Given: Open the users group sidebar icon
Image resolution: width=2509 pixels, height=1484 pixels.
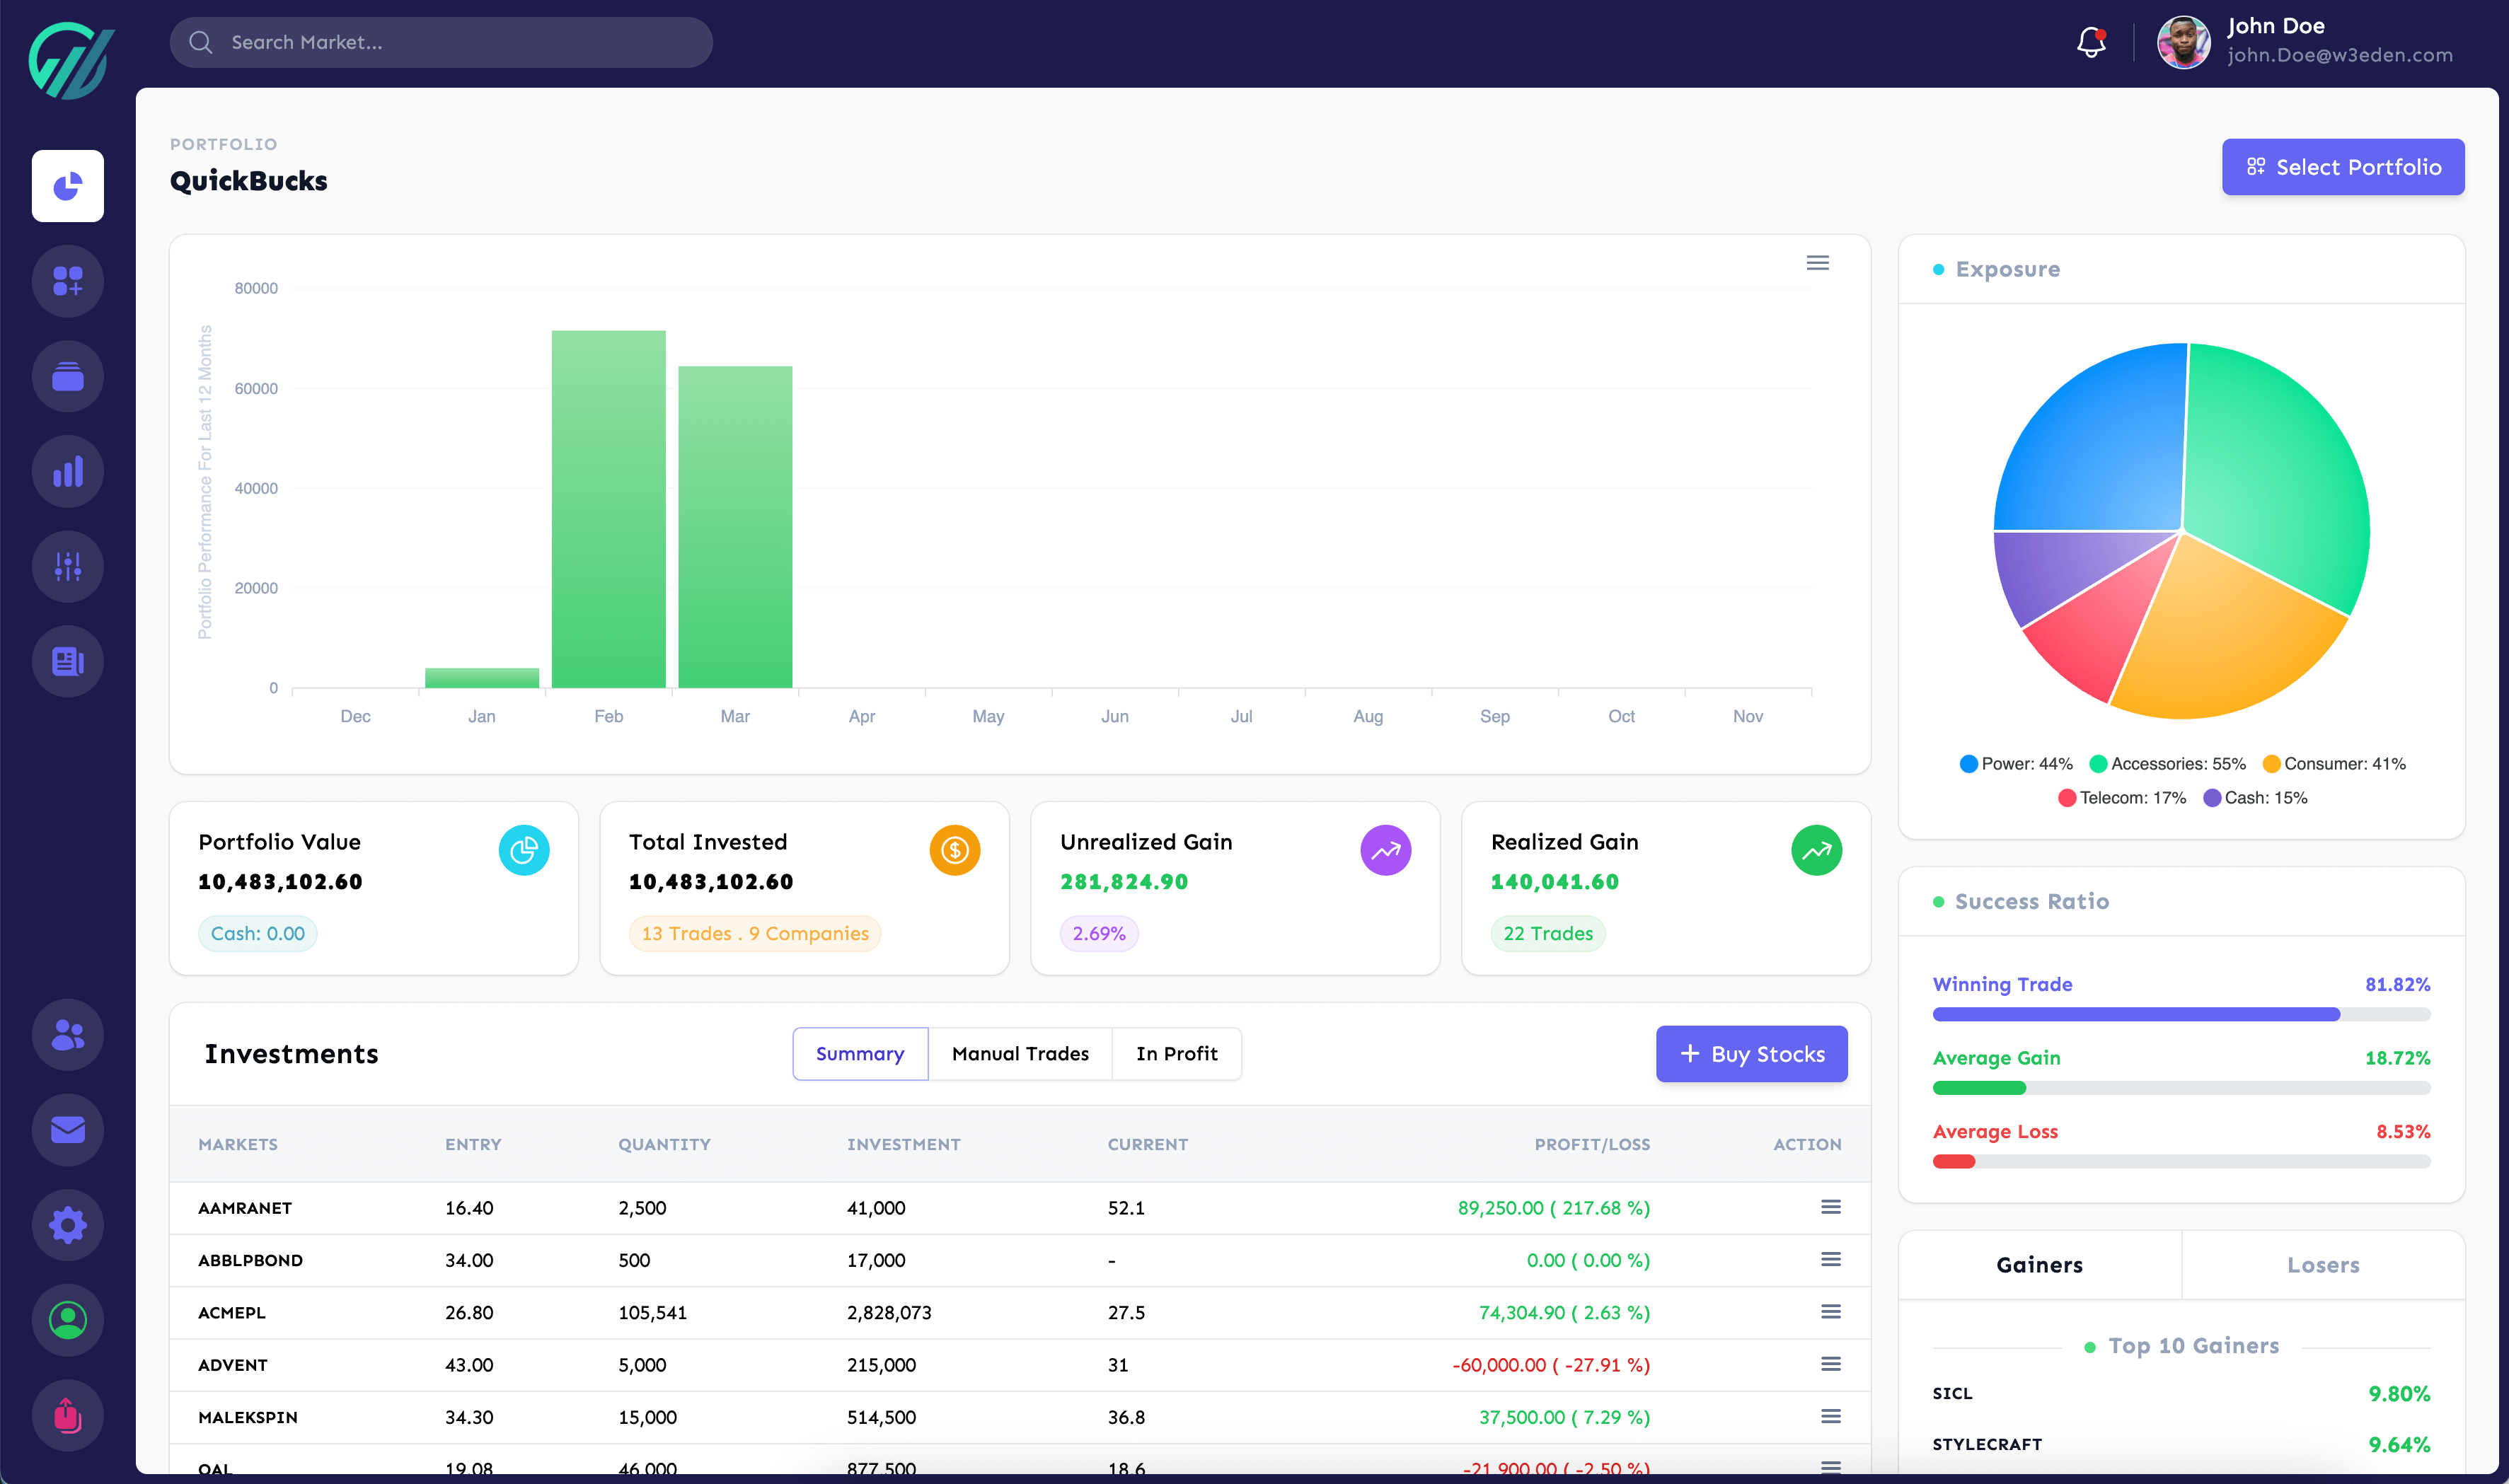Looking at the screenshot, I should (67, 1034).
